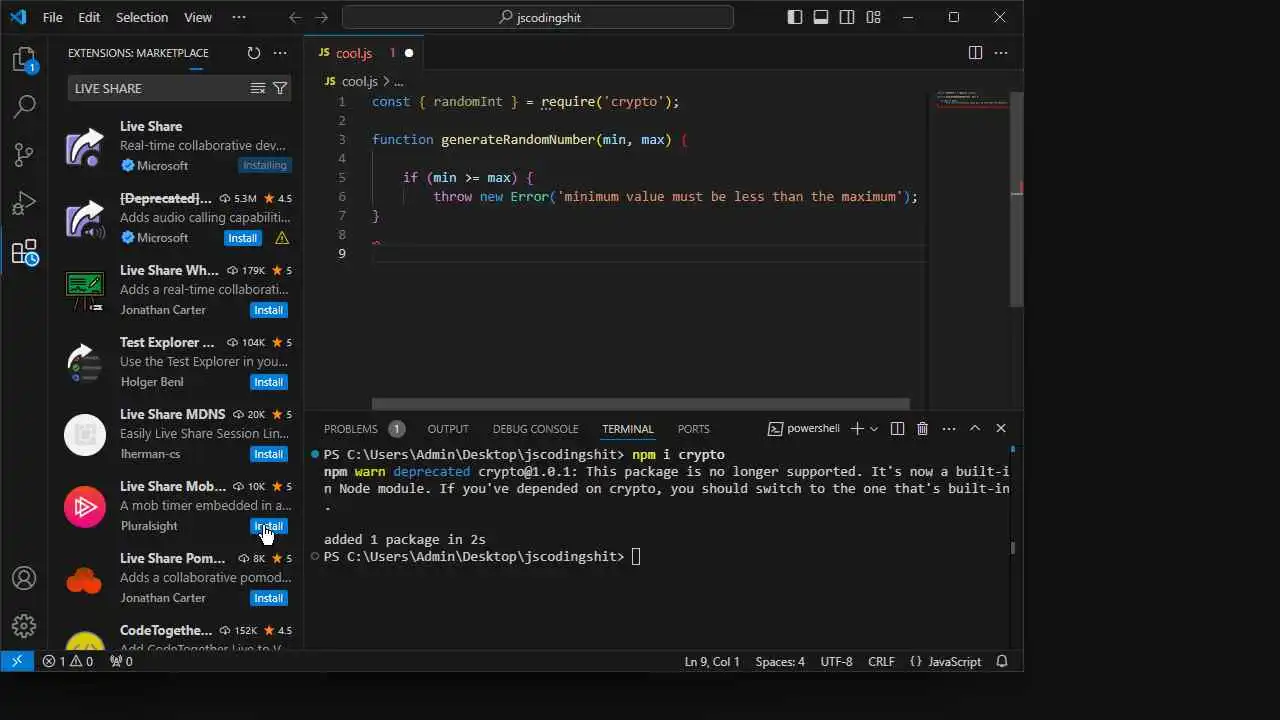Open the terminal launch profile dropdown
Screen dimensions: 1280x720
coord(874,428)
